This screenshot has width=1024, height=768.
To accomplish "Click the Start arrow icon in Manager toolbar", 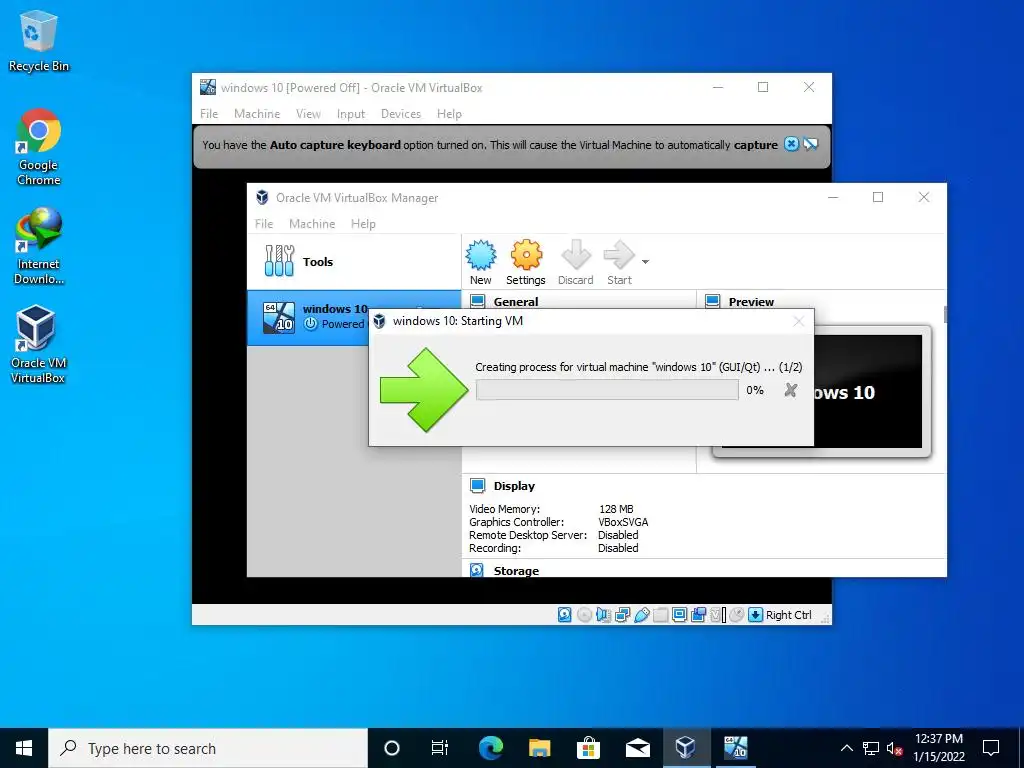I will 618,255.
